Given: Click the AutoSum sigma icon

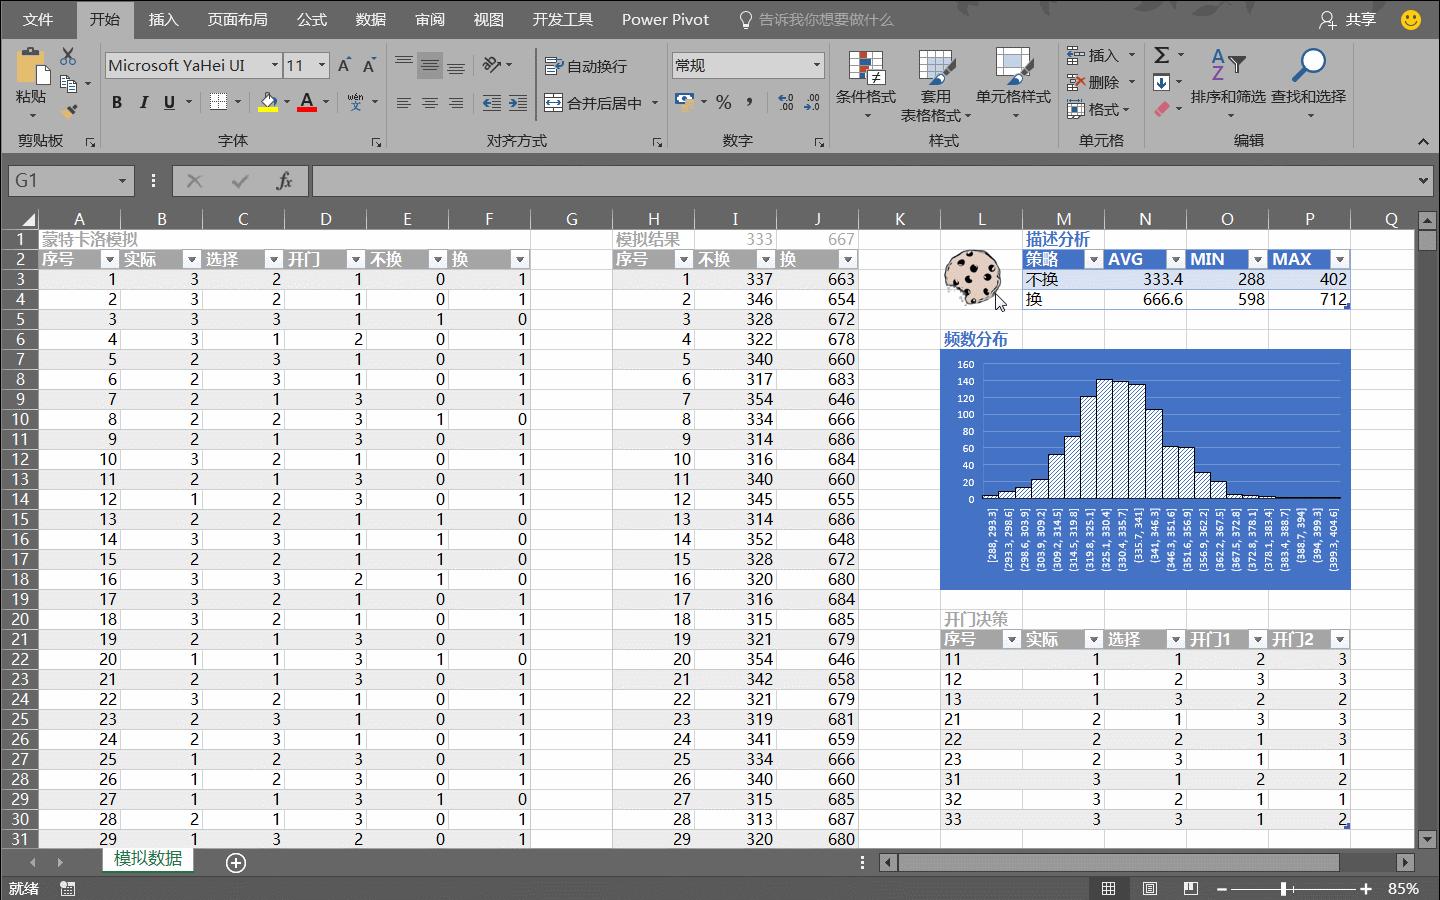Looking at the screenshot, I should pos(1162,56).
